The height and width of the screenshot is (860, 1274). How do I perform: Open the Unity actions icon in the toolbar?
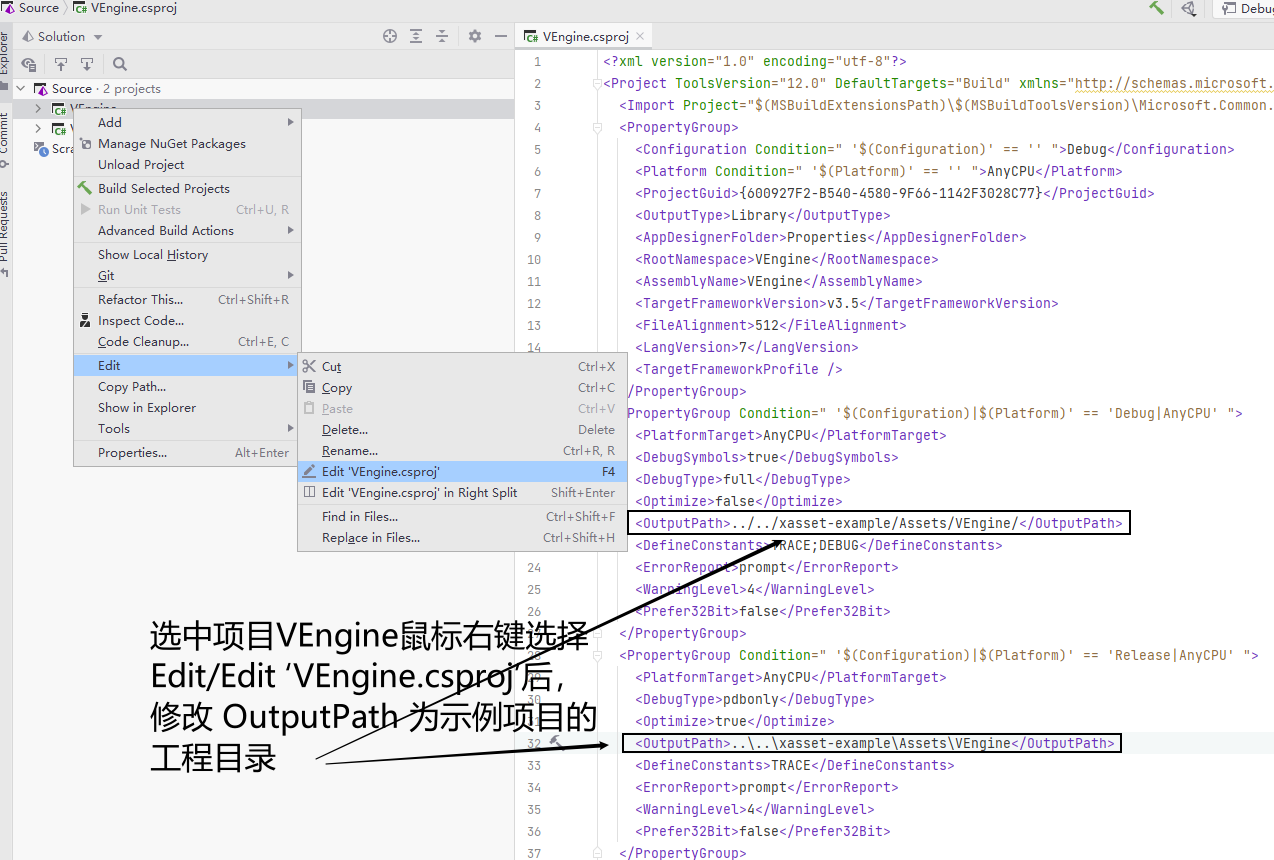(1187, 8)
